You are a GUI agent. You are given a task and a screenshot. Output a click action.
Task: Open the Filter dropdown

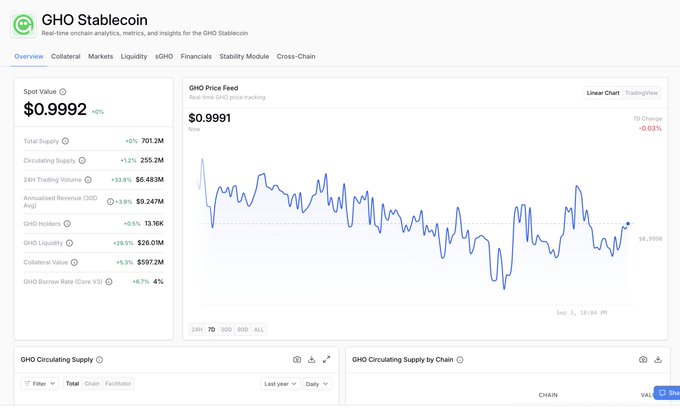pyautogui.click(x=39, y=384)
